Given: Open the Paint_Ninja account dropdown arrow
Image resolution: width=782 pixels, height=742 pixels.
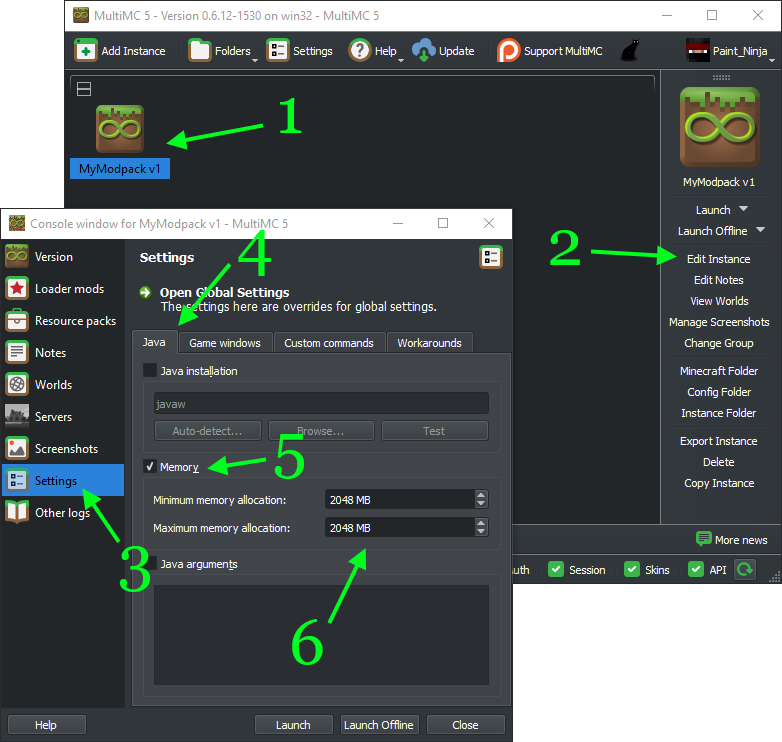Looking at the screenshot, I should click(772, 60).
